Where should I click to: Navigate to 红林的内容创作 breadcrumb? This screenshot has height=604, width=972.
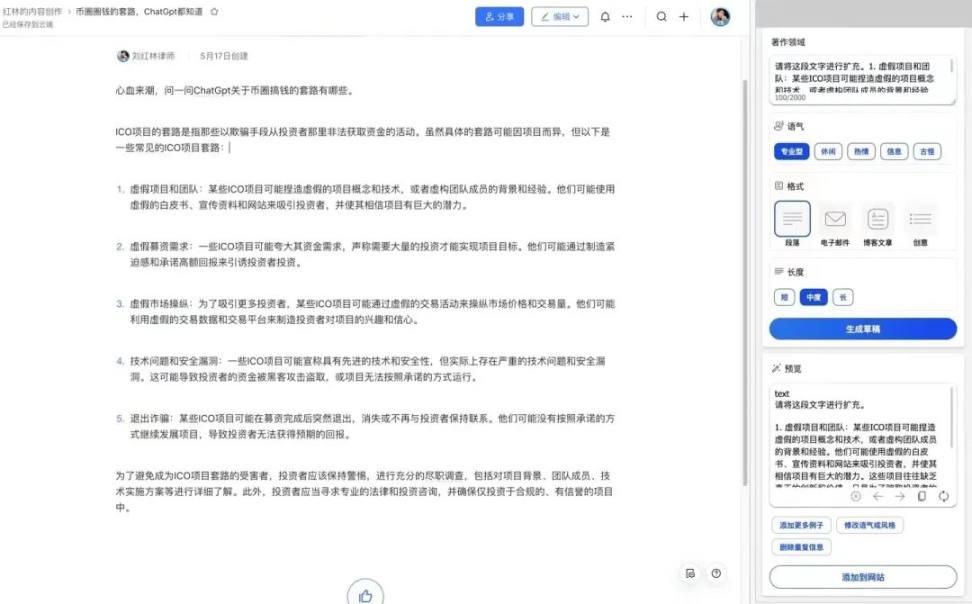click(31, 11)
